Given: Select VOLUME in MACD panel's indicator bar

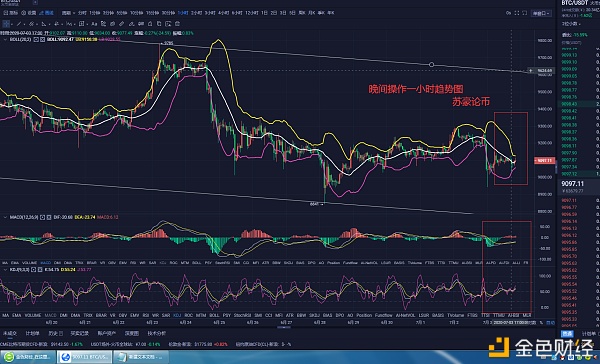Looking at the screenshot, I should (29, 263).
